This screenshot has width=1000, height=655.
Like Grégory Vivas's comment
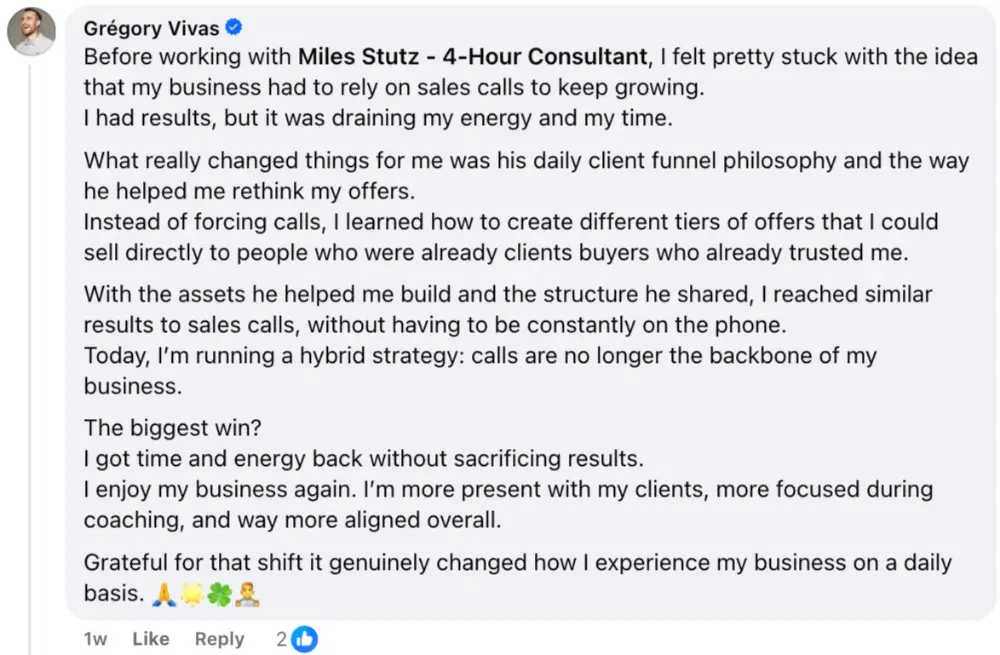pos(151,639)
